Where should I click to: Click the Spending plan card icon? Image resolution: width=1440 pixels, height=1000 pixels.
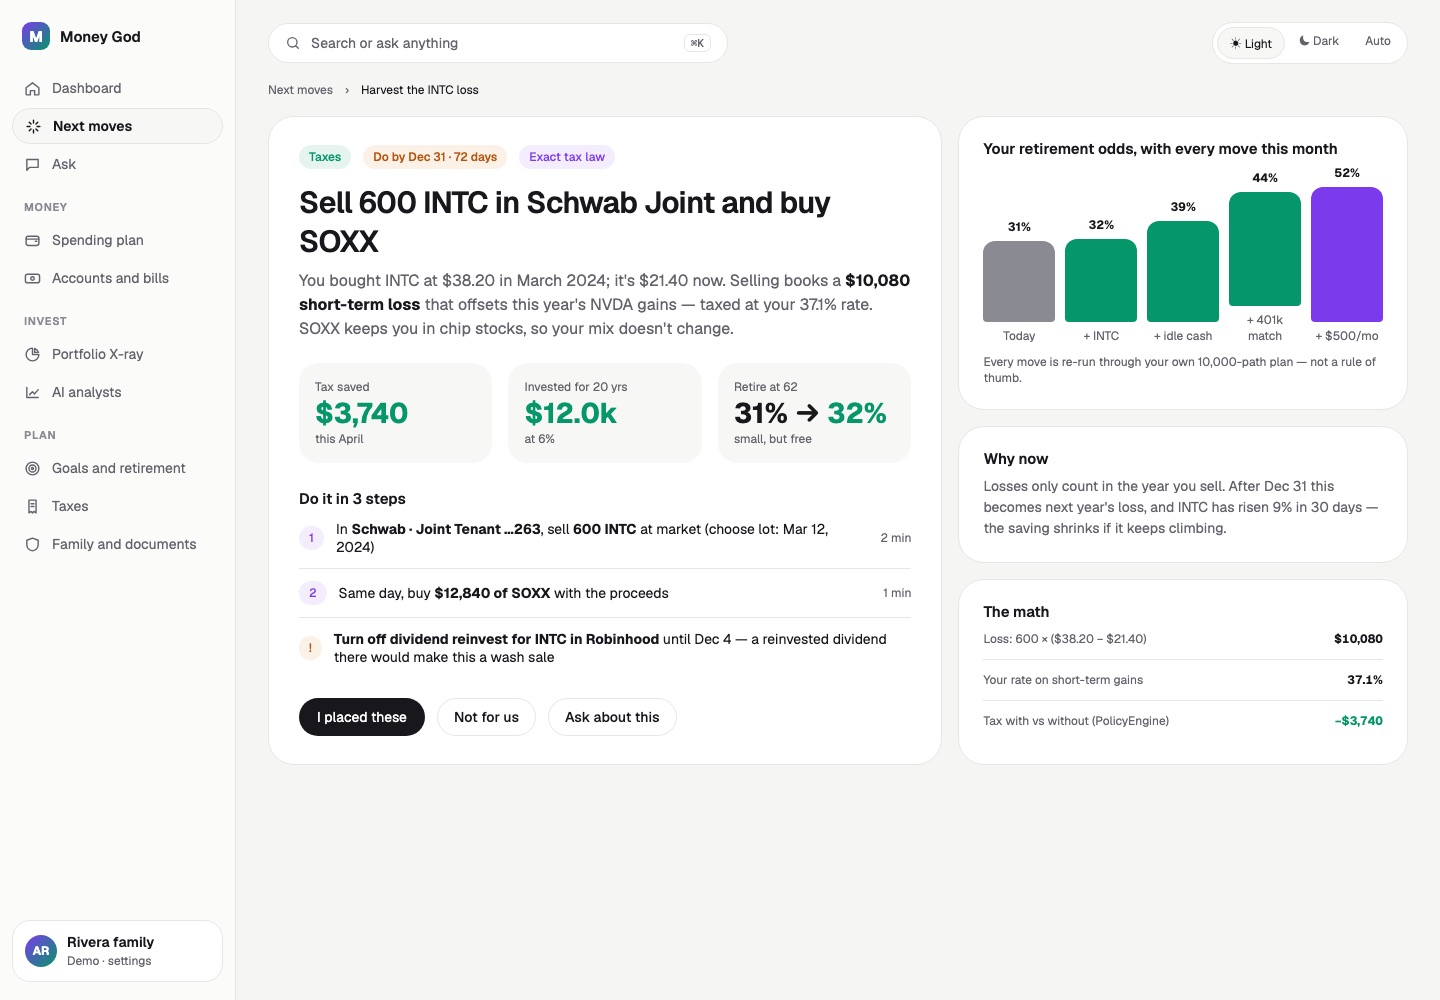click(32, 241)
